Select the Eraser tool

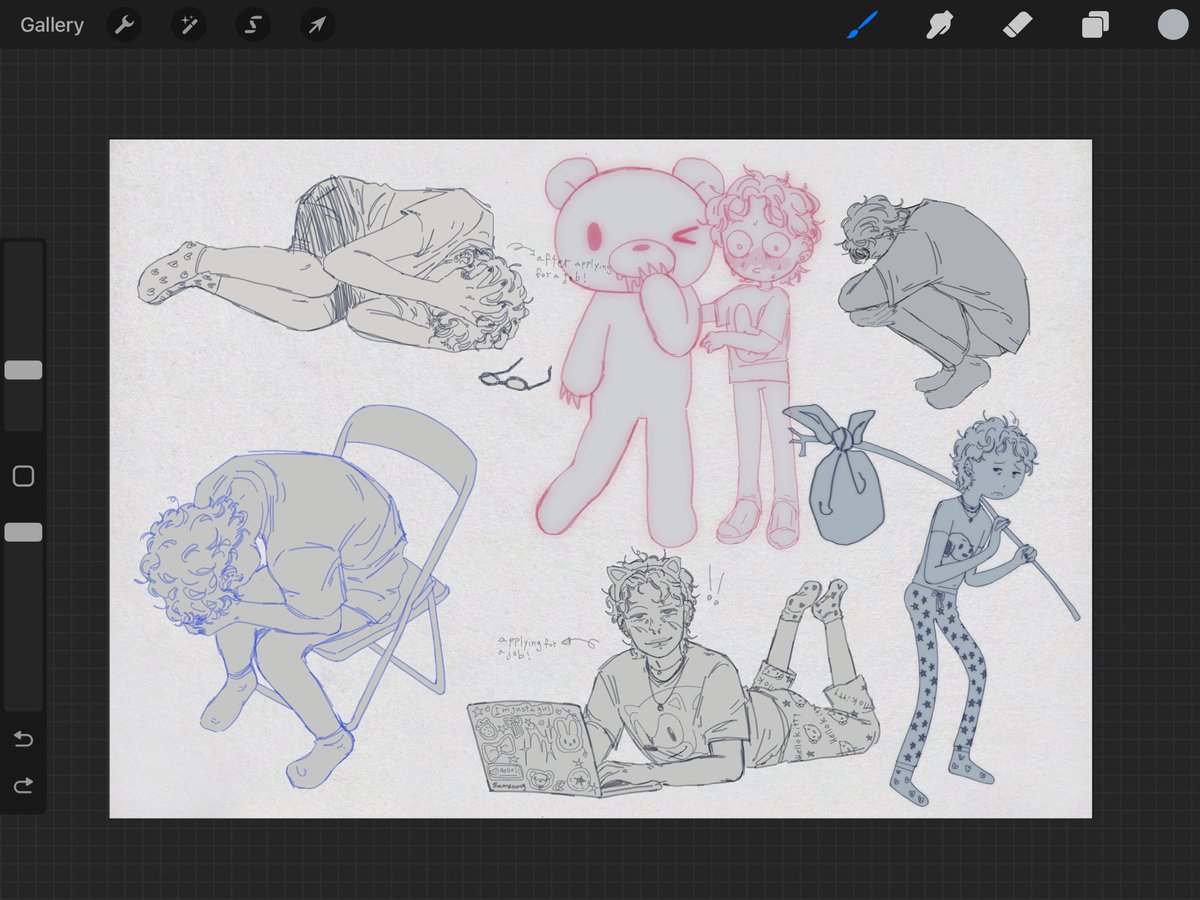coord(1017,25)
